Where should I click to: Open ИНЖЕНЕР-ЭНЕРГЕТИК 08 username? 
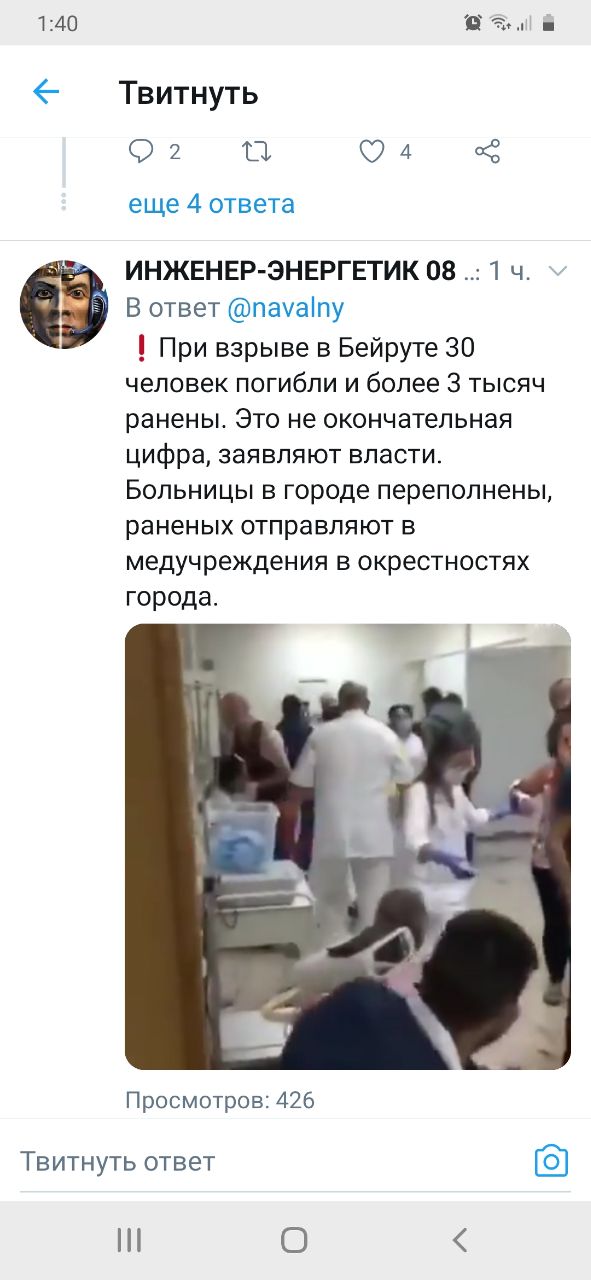click(290, 270)
